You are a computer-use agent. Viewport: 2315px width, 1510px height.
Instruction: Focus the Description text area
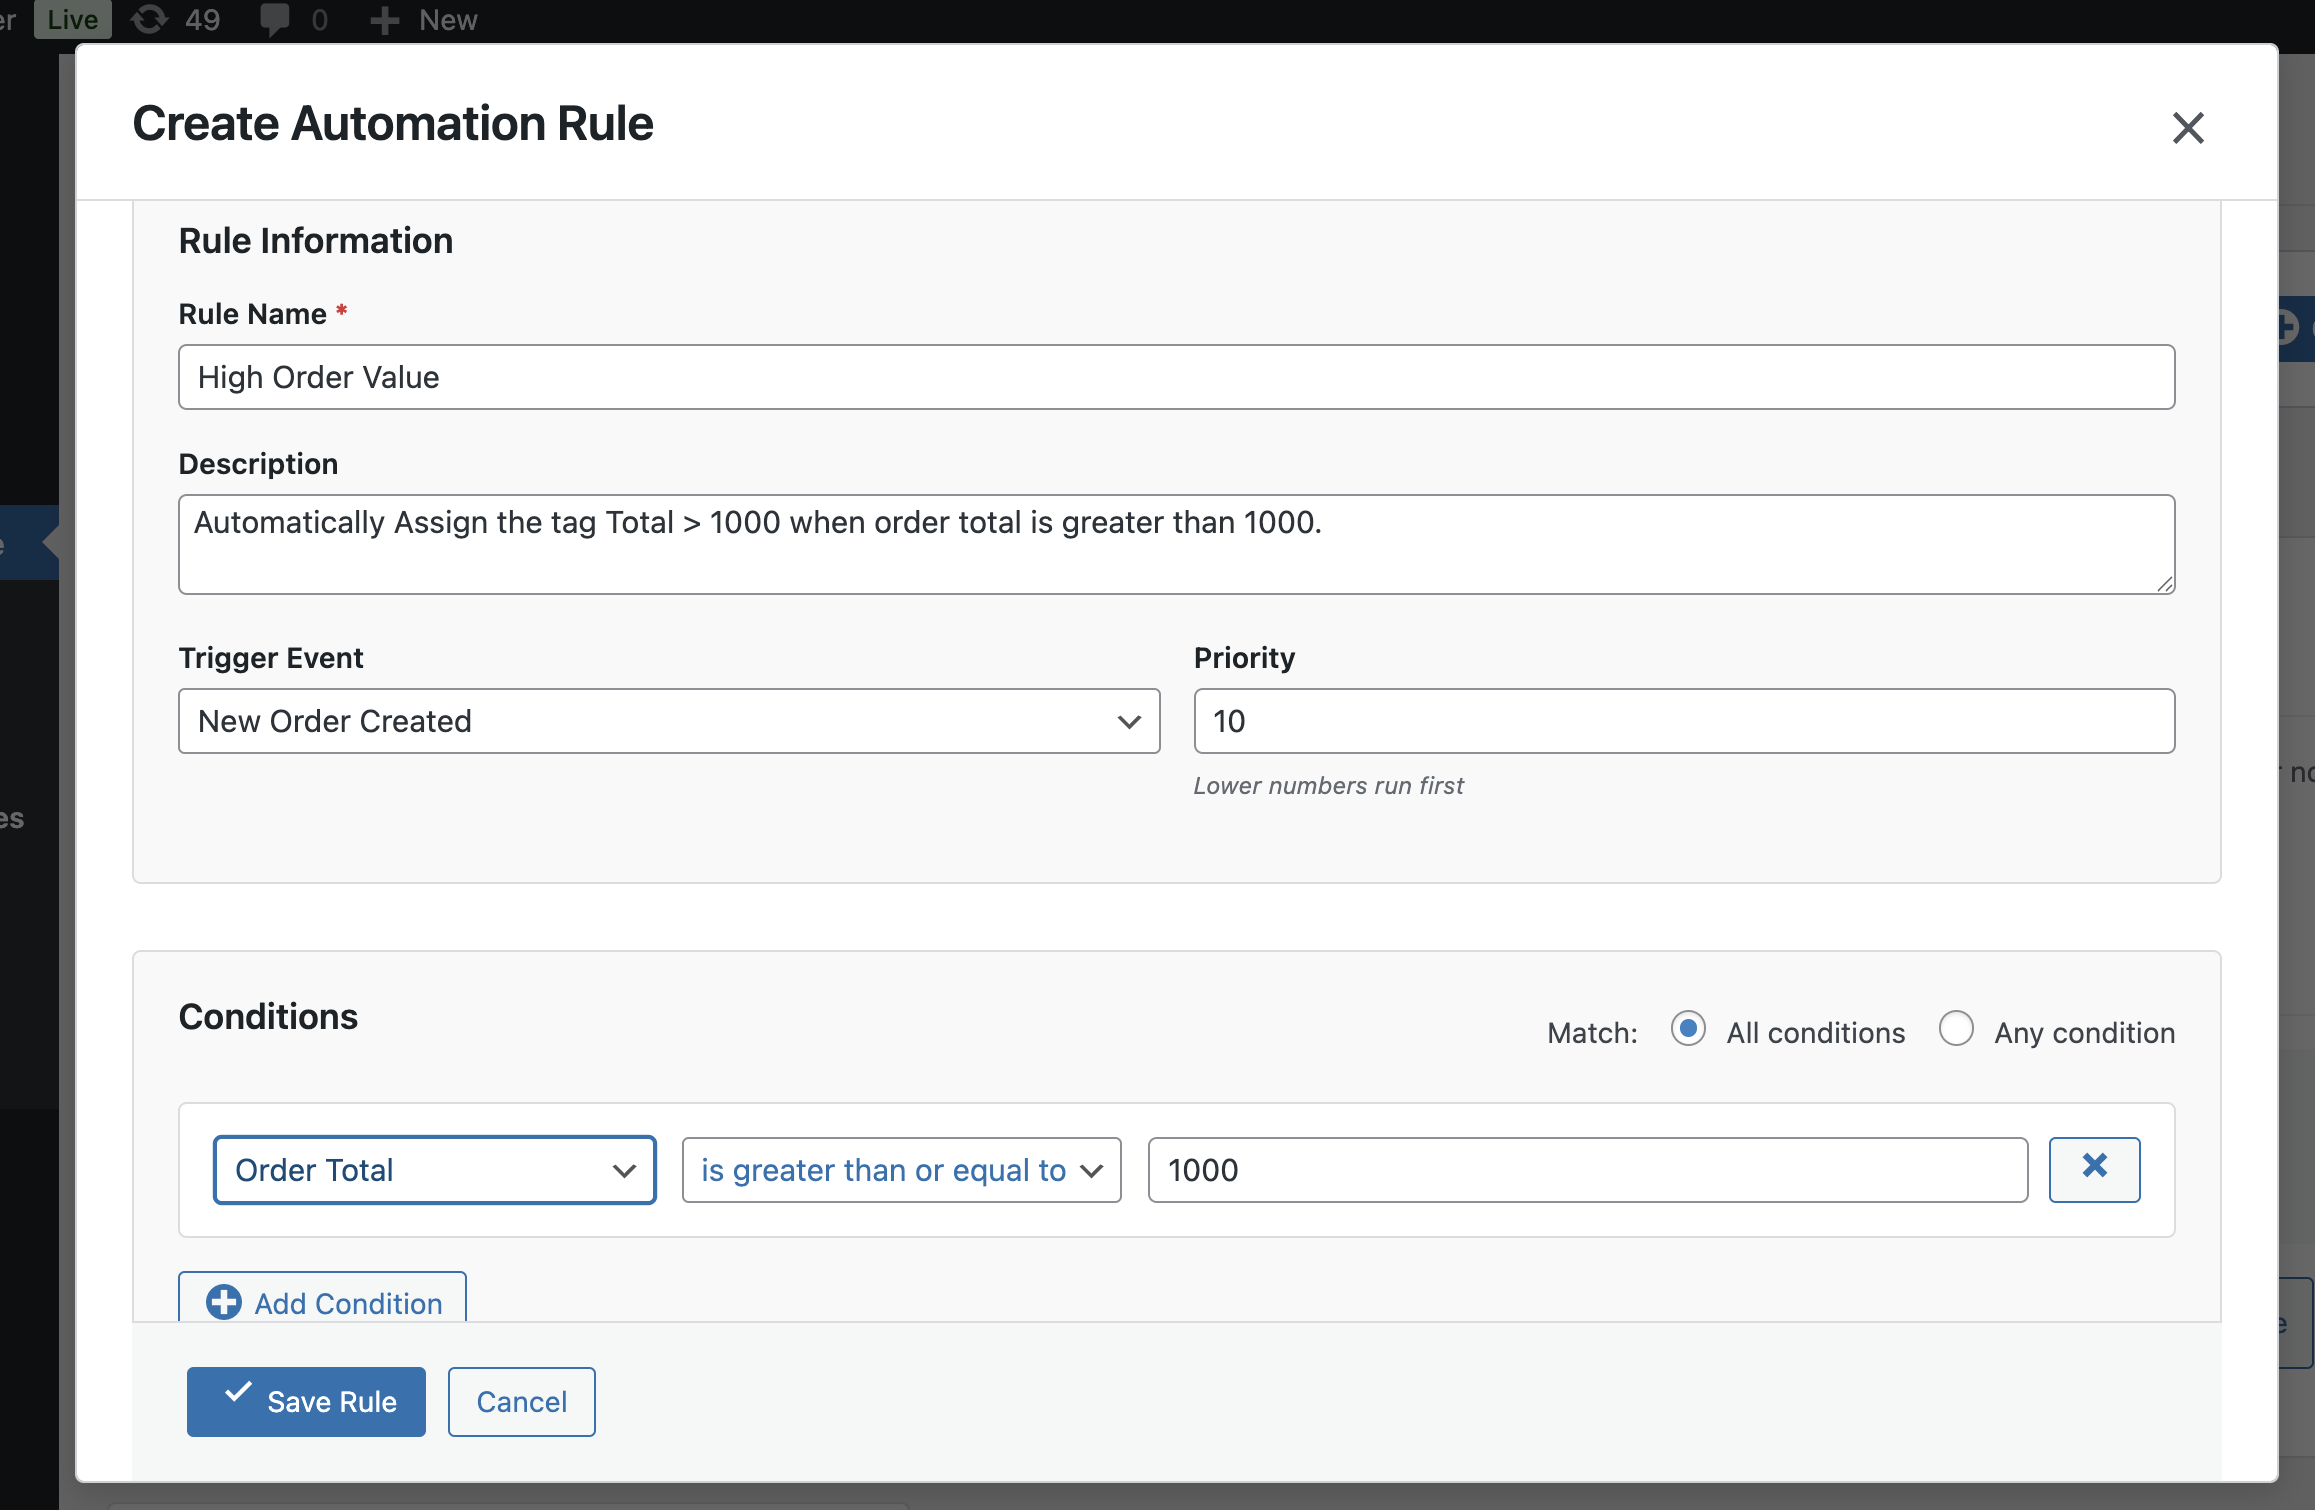pos(1175,544)
